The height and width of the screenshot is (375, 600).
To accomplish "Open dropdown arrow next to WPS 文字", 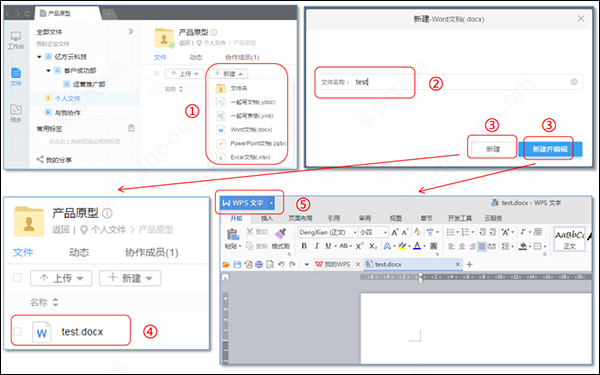I will 271,203.
